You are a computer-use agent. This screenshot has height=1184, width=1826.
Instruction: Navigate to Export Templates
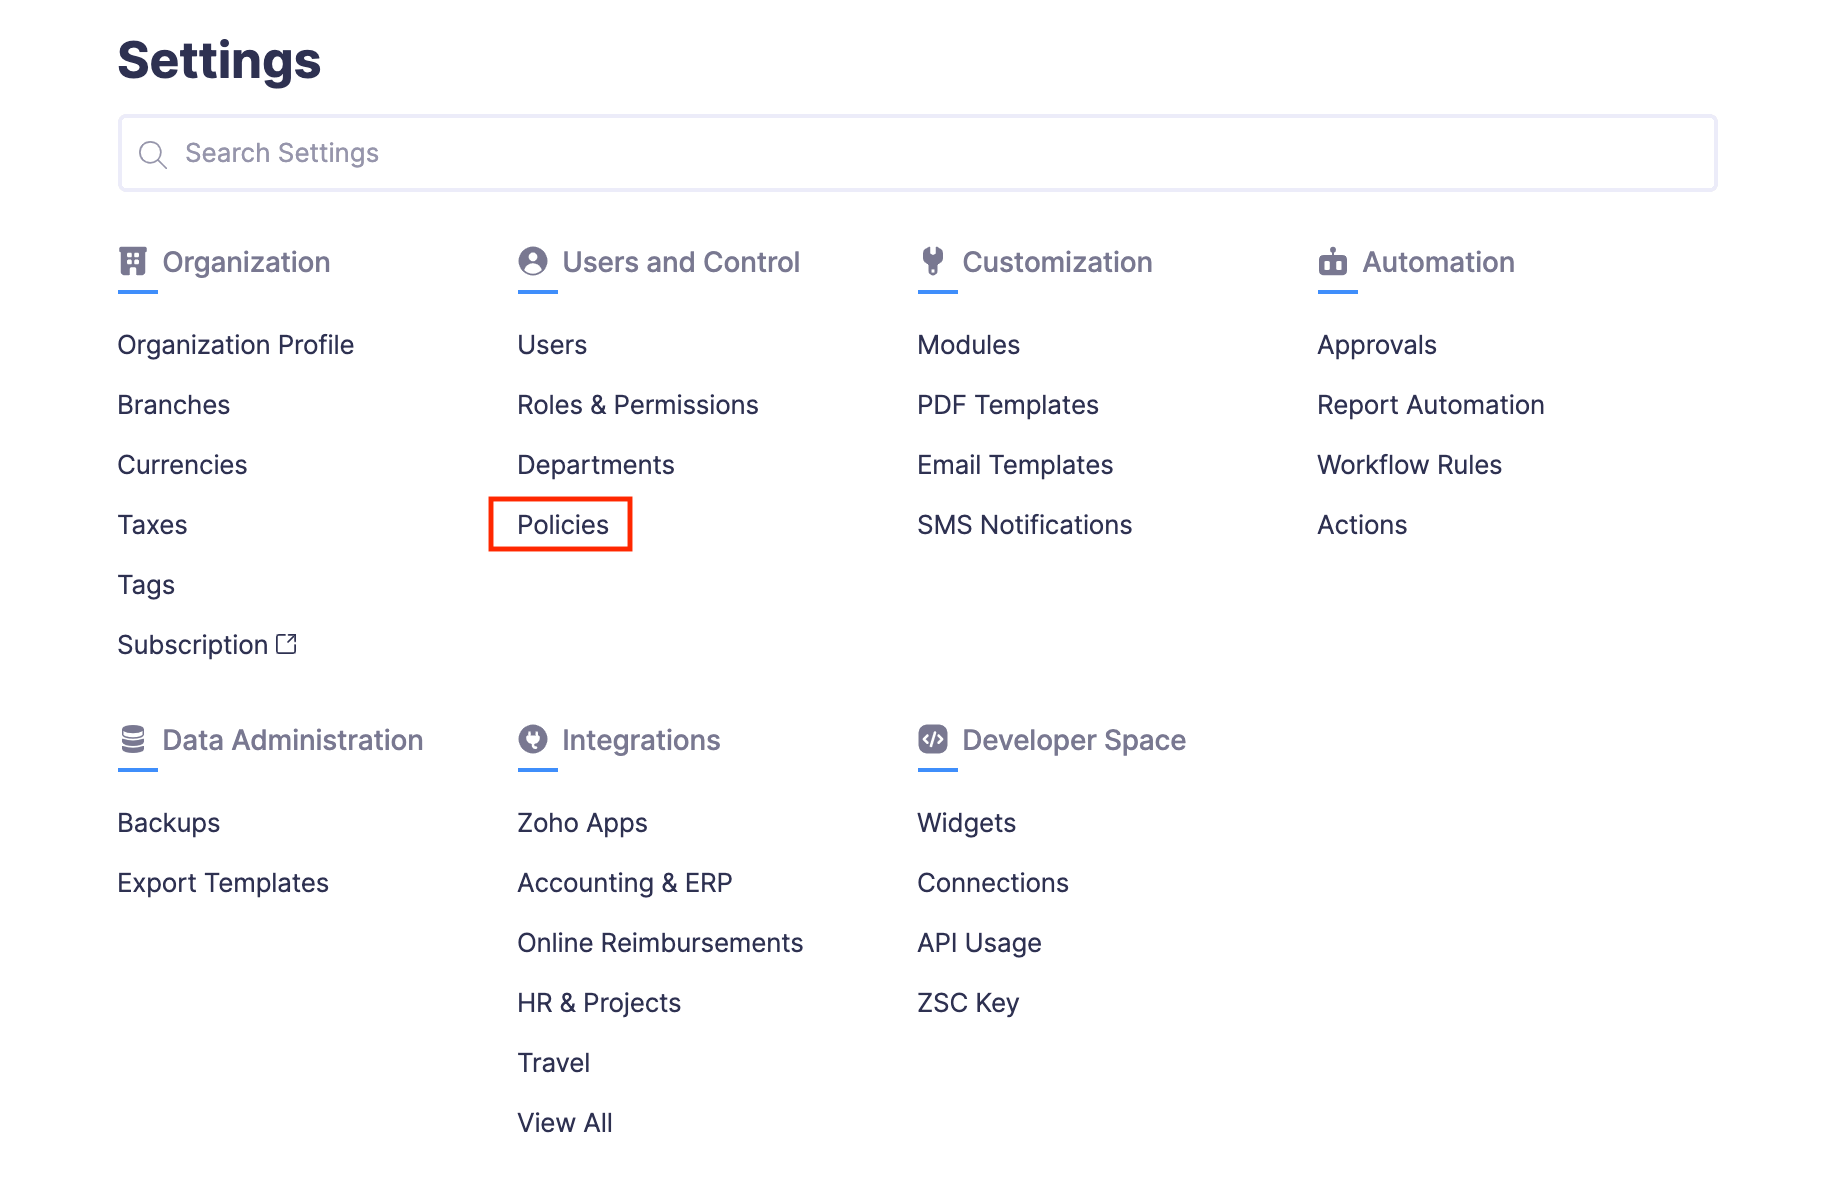tap(222, 883)
